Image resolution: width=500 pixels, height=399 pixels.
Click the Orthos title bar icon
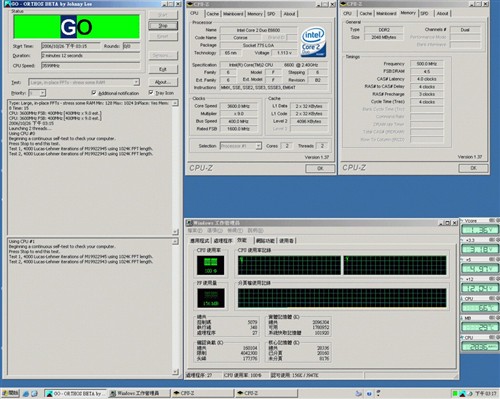[7, 4]
